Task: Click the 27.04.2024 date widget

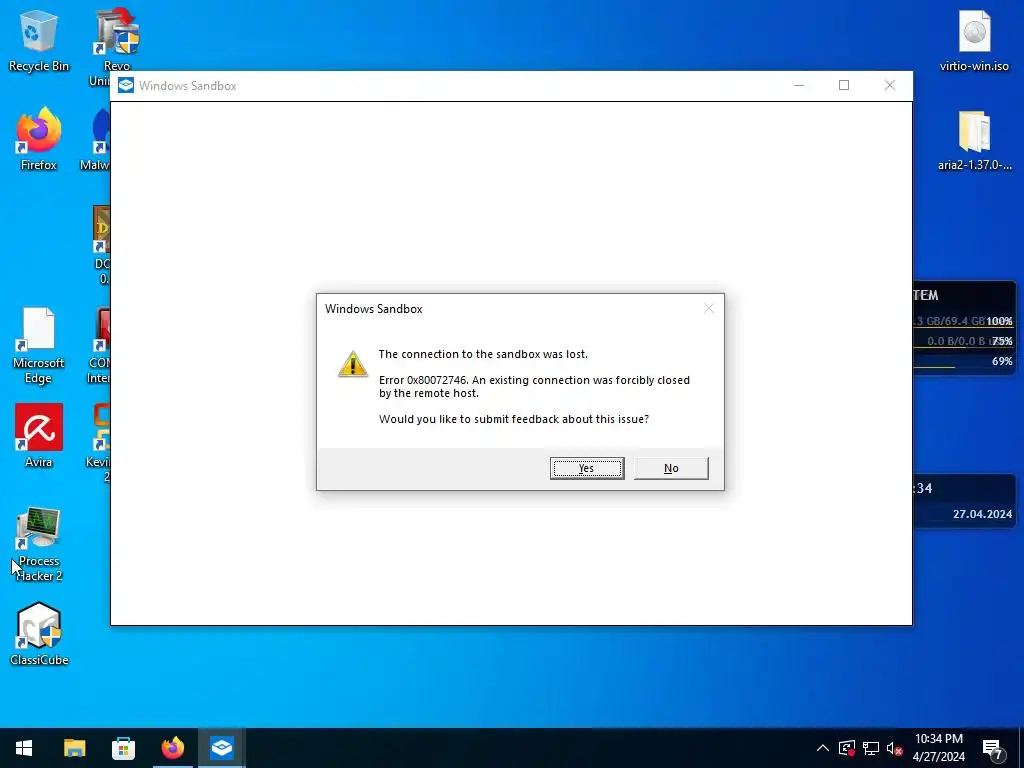Action: [982, 514]
